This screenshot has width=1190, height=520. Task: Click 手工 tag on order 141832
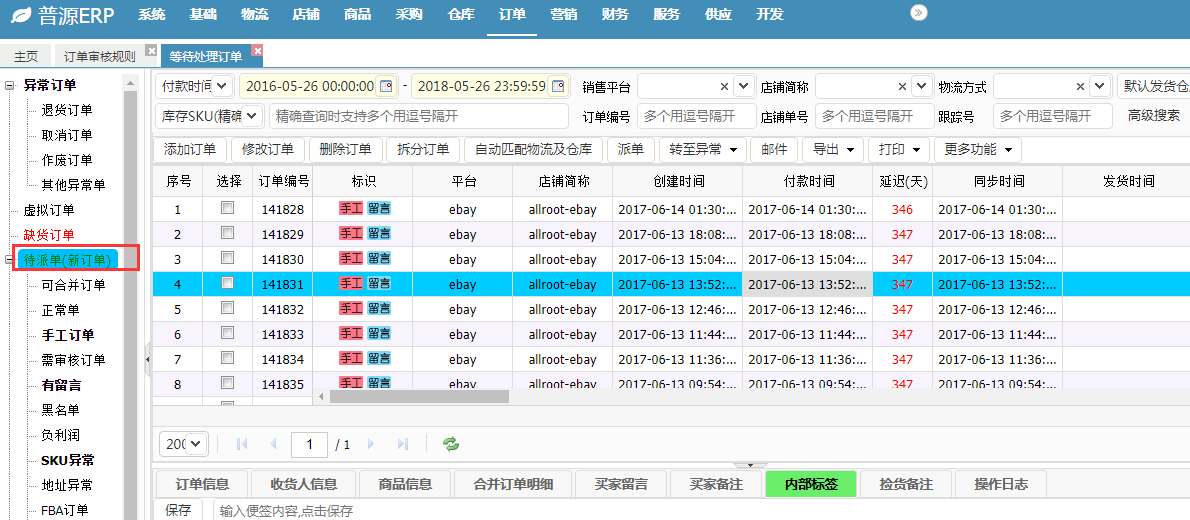click(351, 309)
